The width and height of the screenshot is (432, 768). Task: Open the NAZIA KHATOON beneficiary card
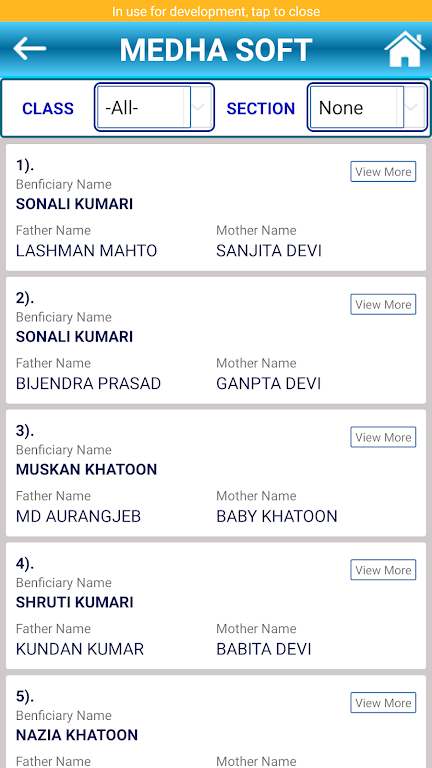coord(216,721)
